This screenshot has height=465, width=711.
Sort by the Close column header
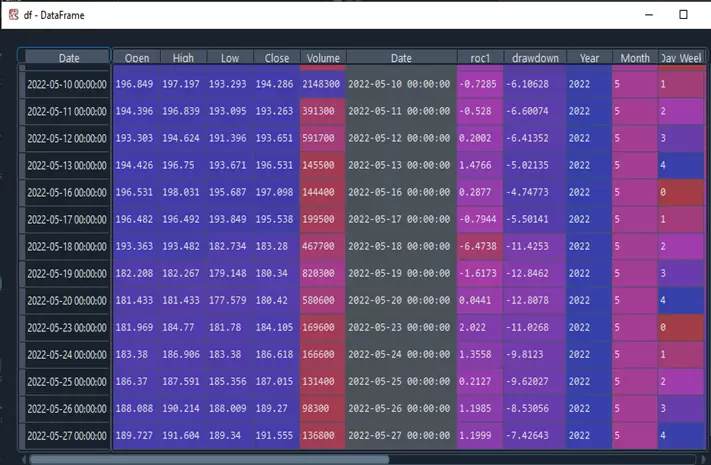coord(277,58)
